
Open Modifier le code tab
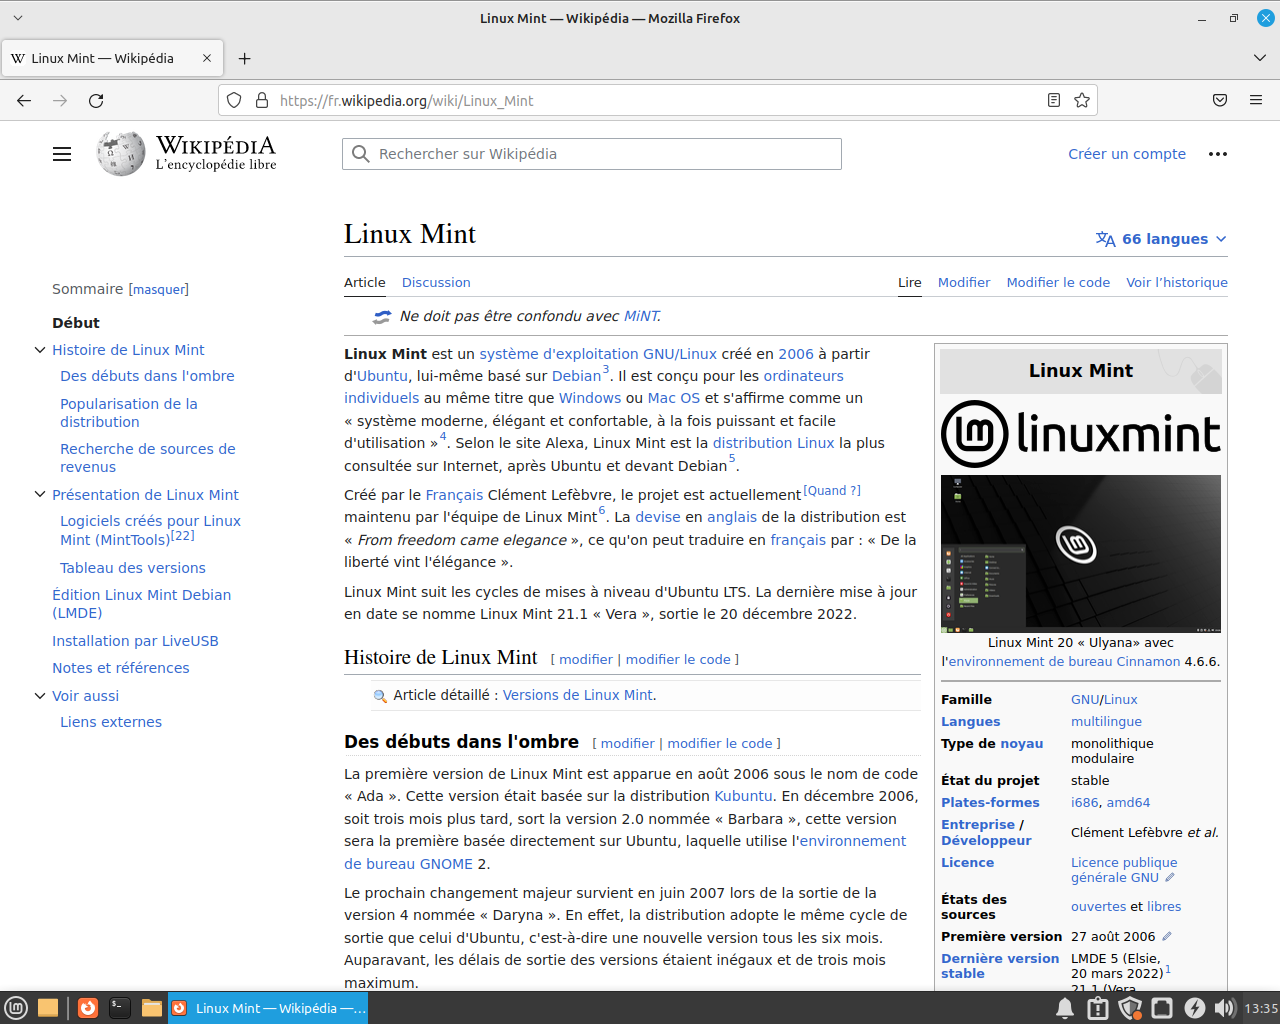click(x=1058, y=283)
